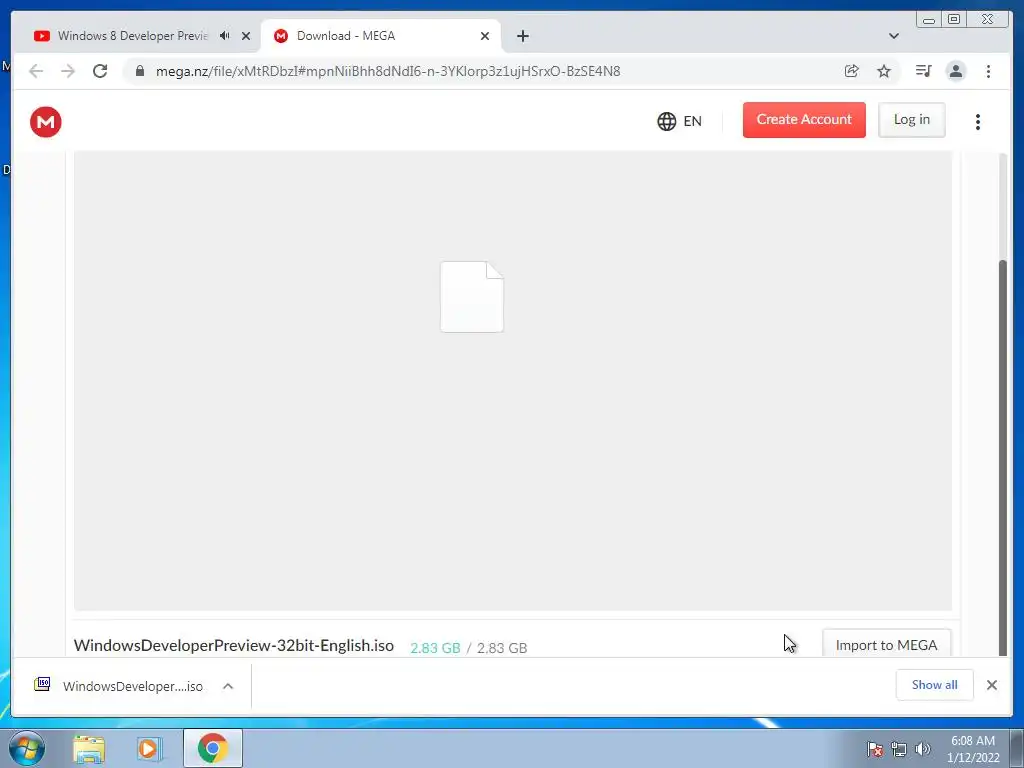The image size is (1024, 768).
Task: Expand download item options chevron
Action: click(228, 686)
